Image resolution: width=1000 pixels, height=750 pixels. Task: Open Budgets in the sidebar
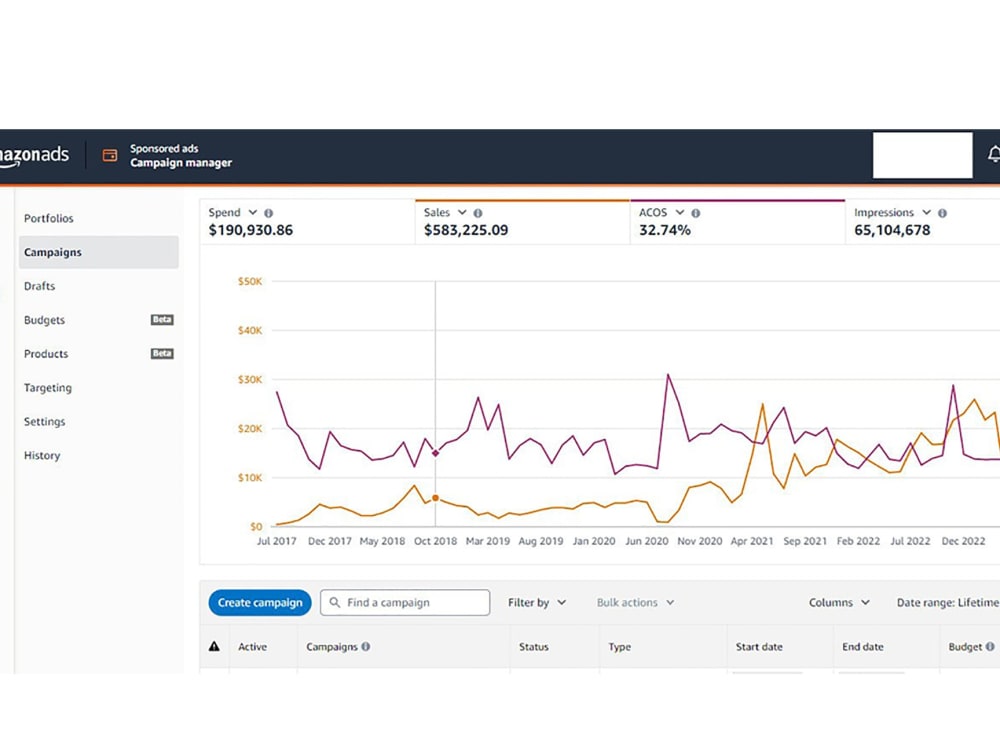tap(44, 320)
